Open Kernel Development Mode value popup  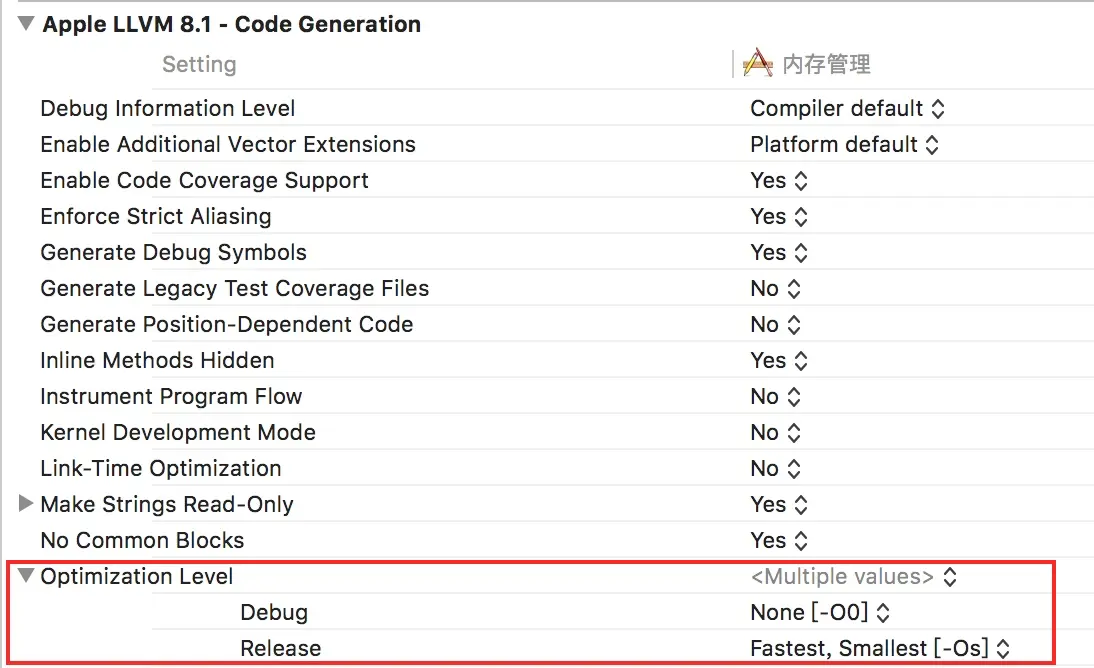[x=776, y=432]
